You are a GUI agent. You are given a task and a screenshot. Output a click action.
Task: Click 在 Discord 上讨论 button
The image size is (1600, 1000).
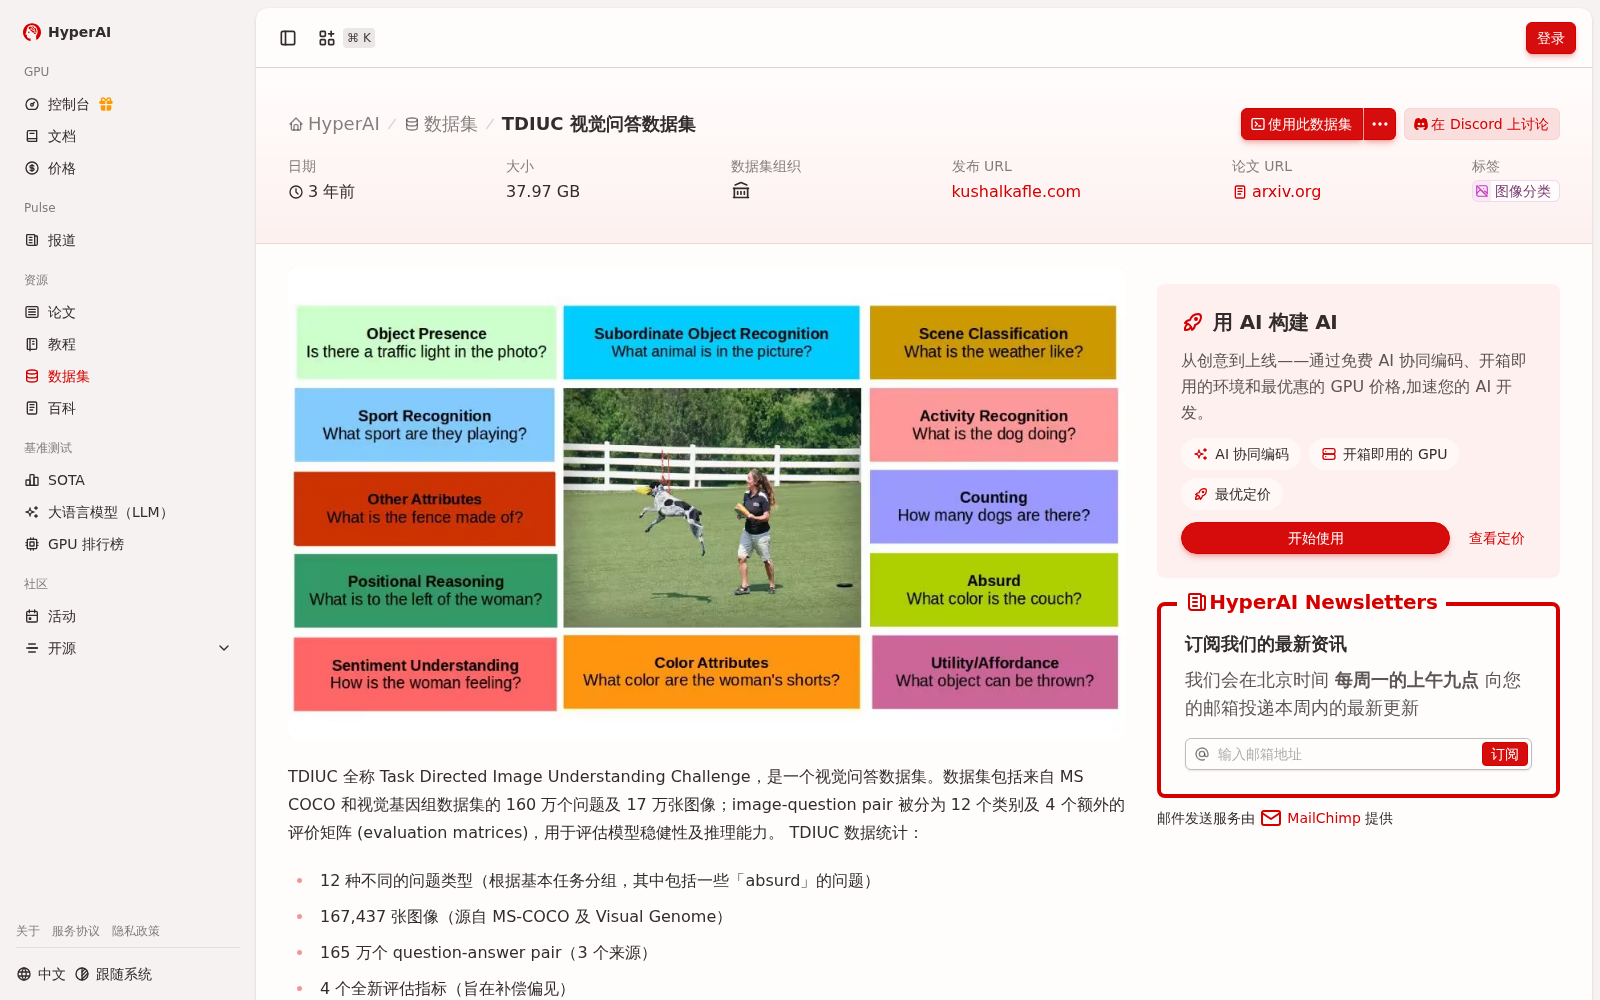pyautogui.click(x=1481, y=124)
